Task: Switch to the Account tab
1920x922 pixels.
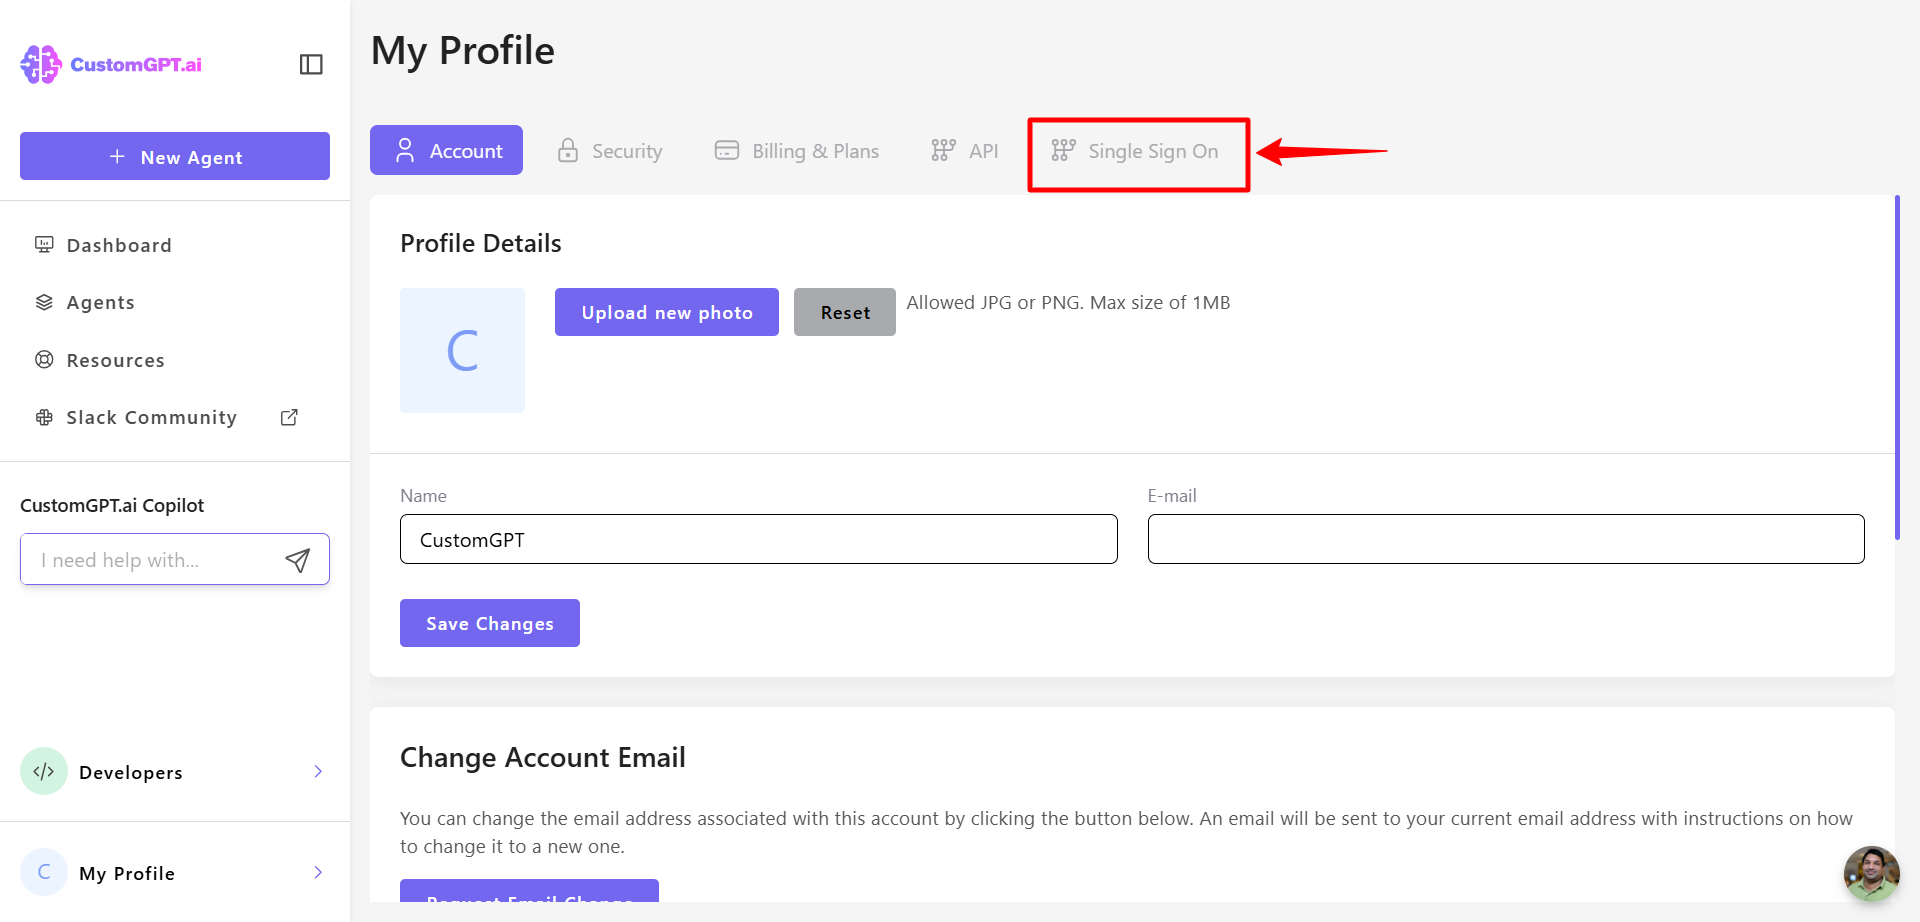Action: coord(446,150)
